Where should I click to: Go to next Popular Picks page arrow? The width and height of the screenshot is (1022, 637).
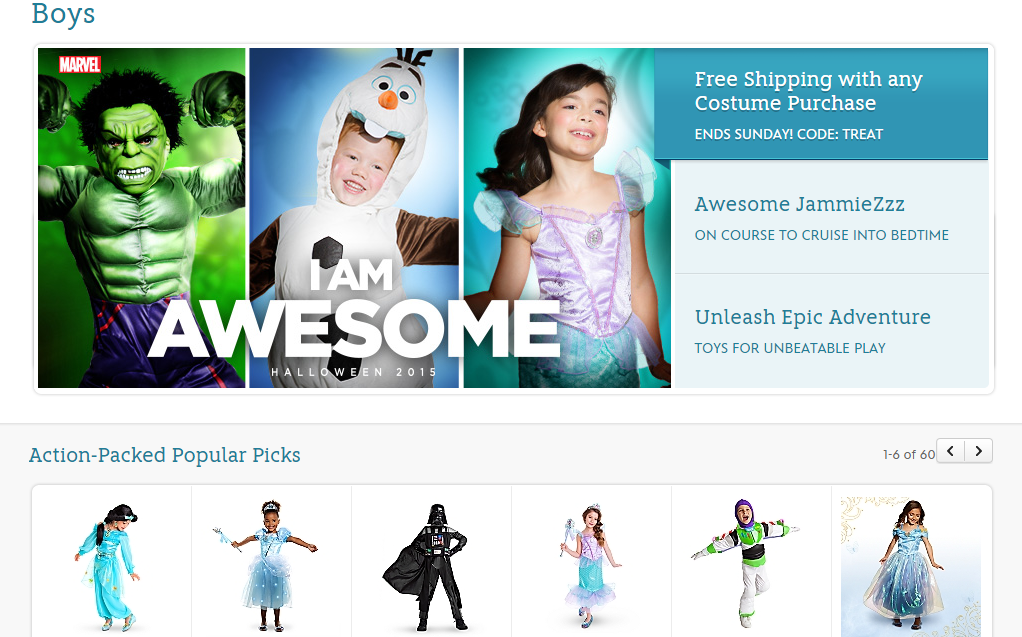coord(978,451)
